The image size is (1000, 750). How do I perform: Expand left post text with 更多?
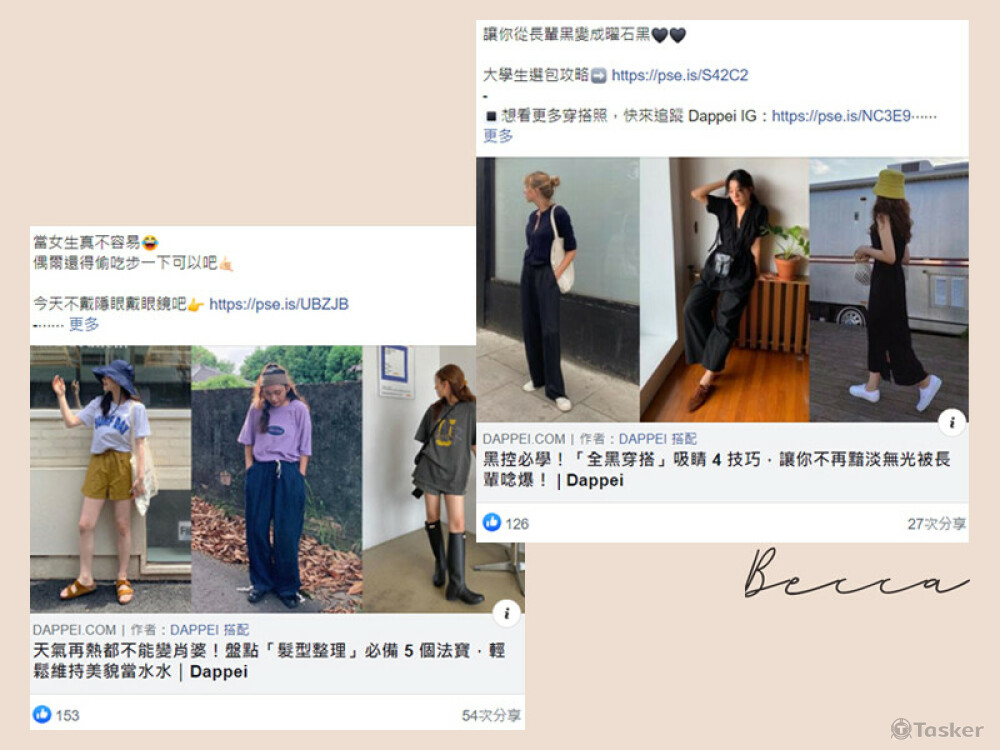84,325
